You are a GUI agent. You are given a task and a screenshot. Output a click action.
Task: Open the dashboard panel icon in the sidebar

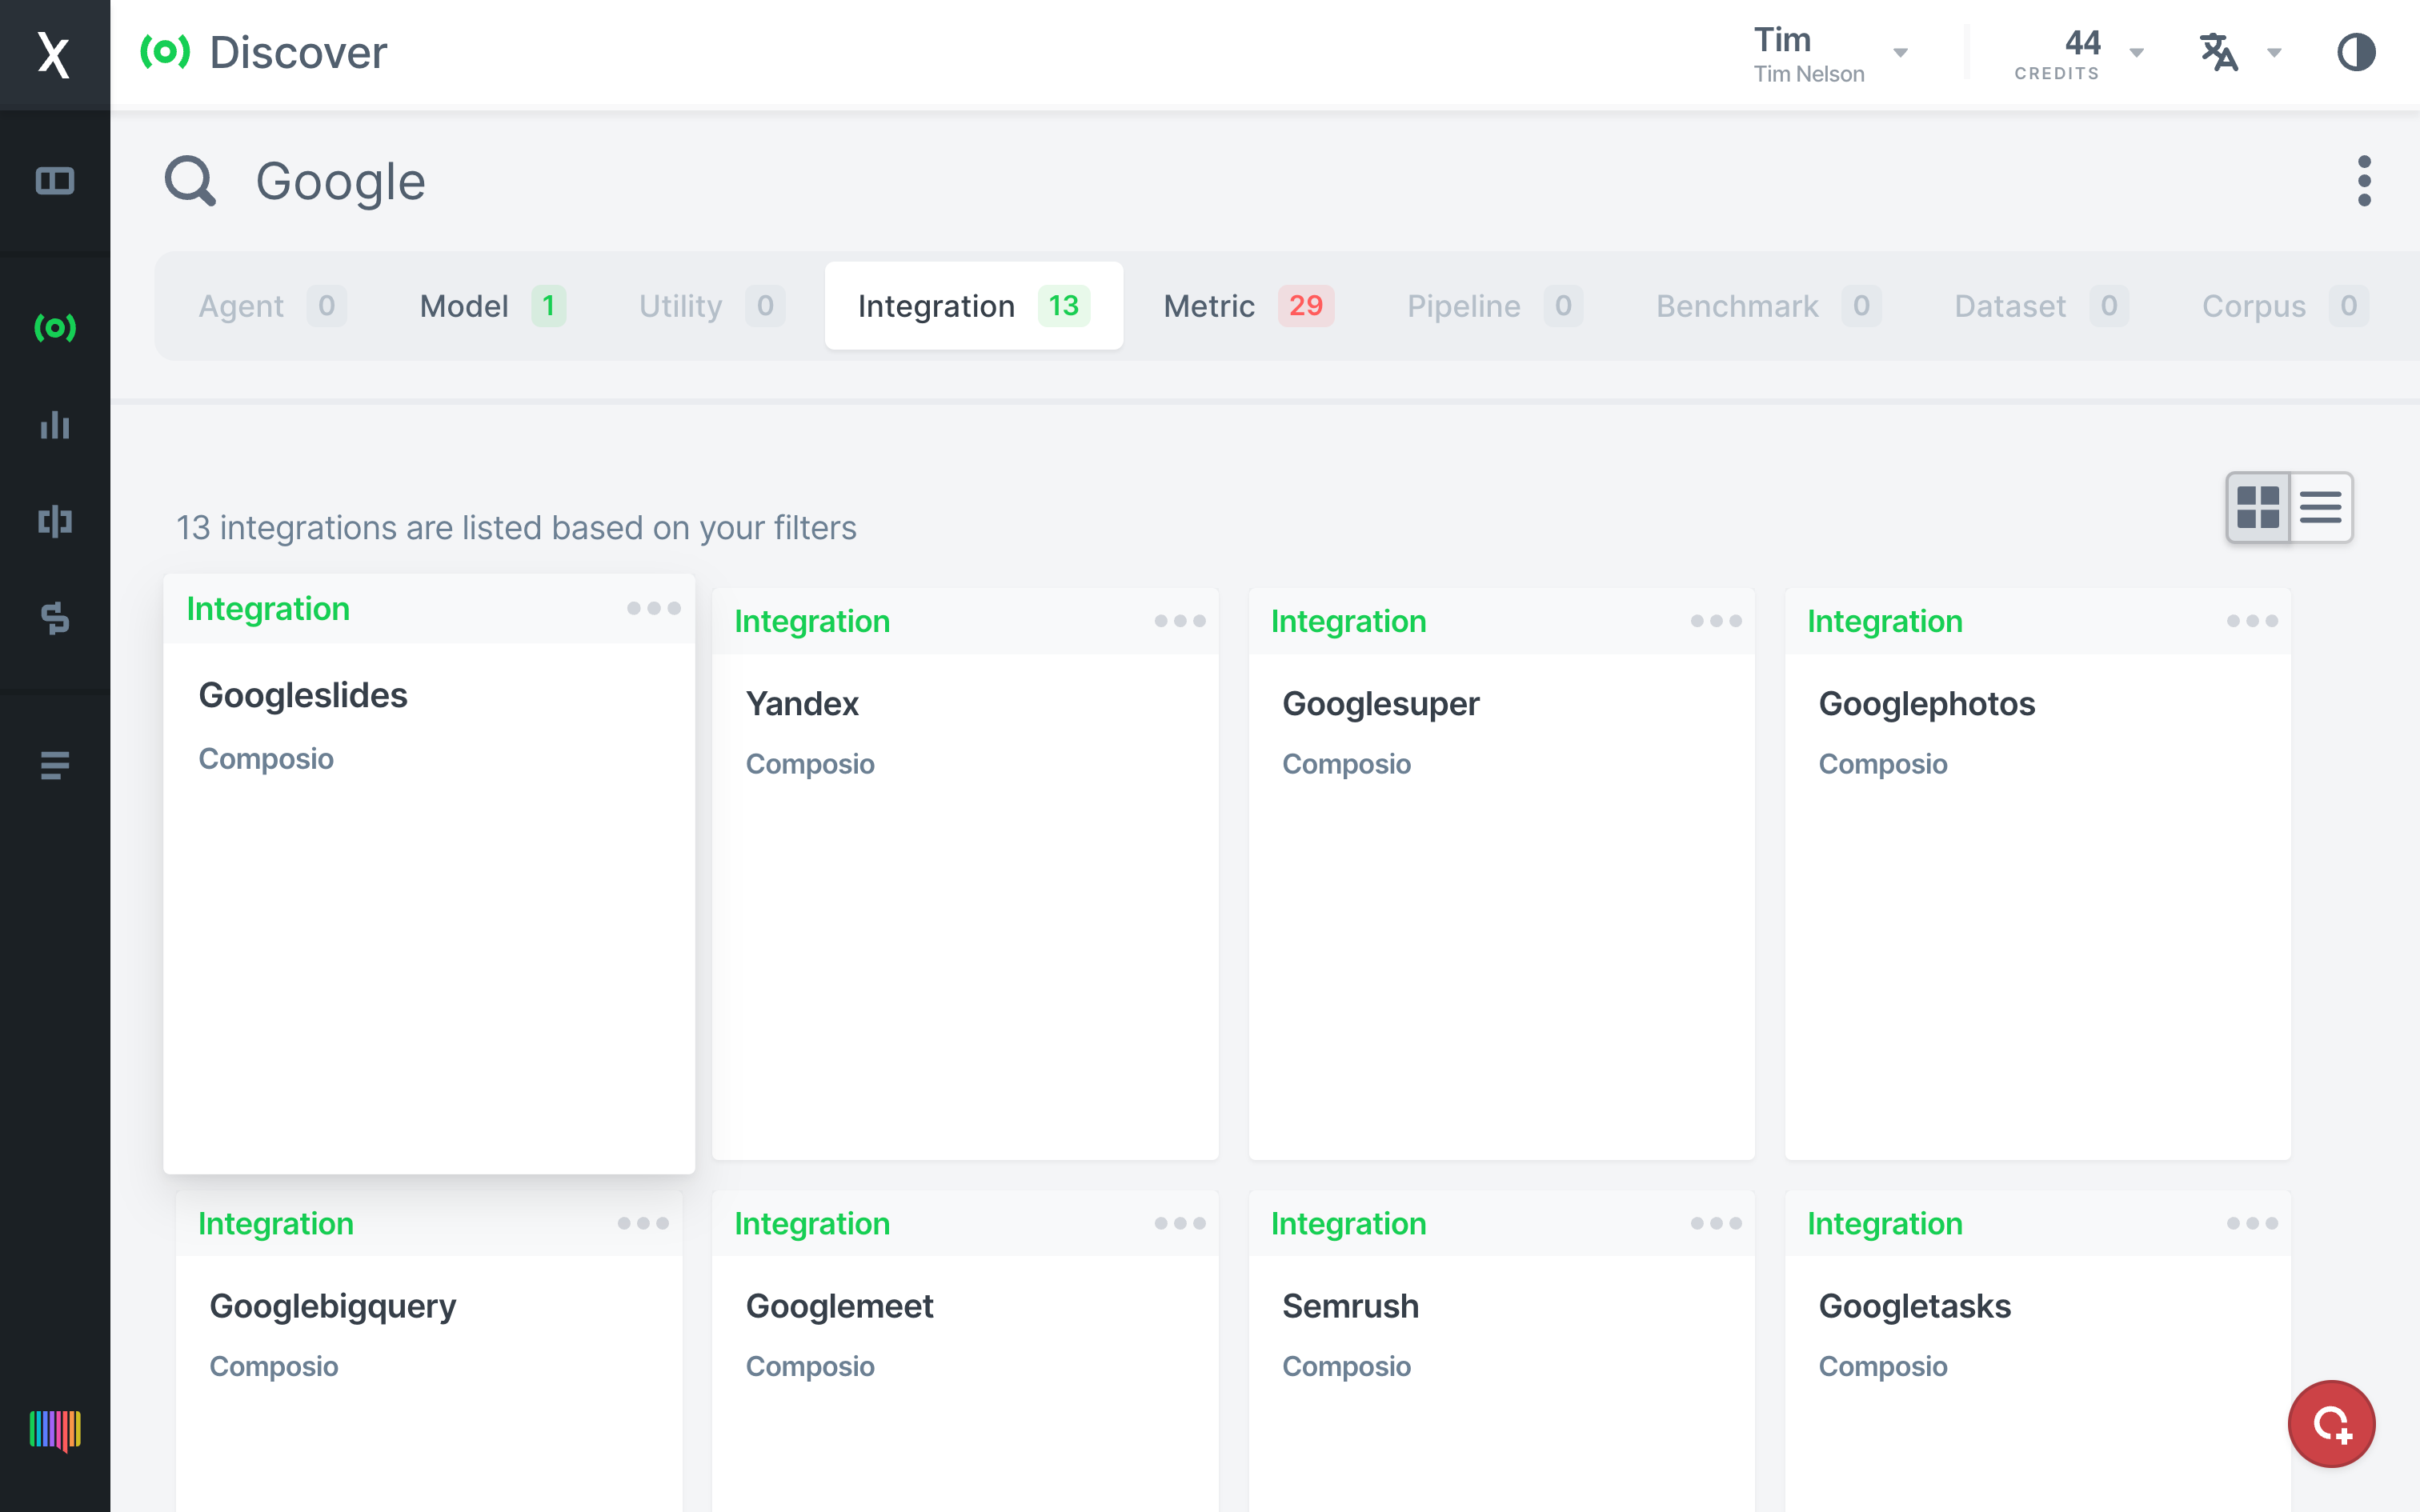coord(54,181)
